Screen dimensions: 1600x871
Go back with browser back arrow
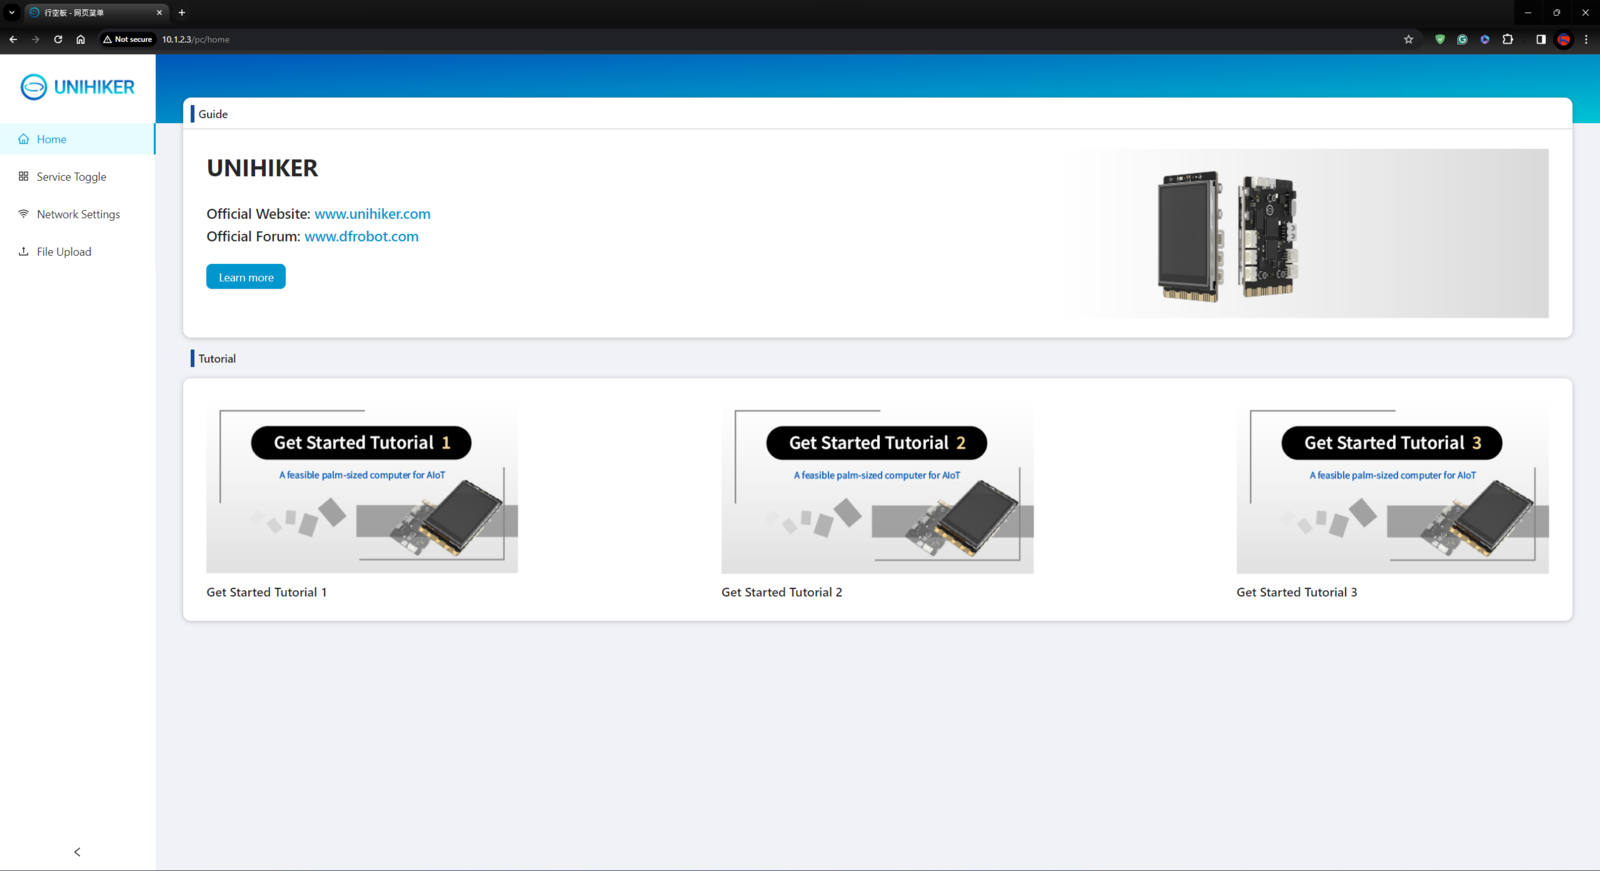pos(13,39)
